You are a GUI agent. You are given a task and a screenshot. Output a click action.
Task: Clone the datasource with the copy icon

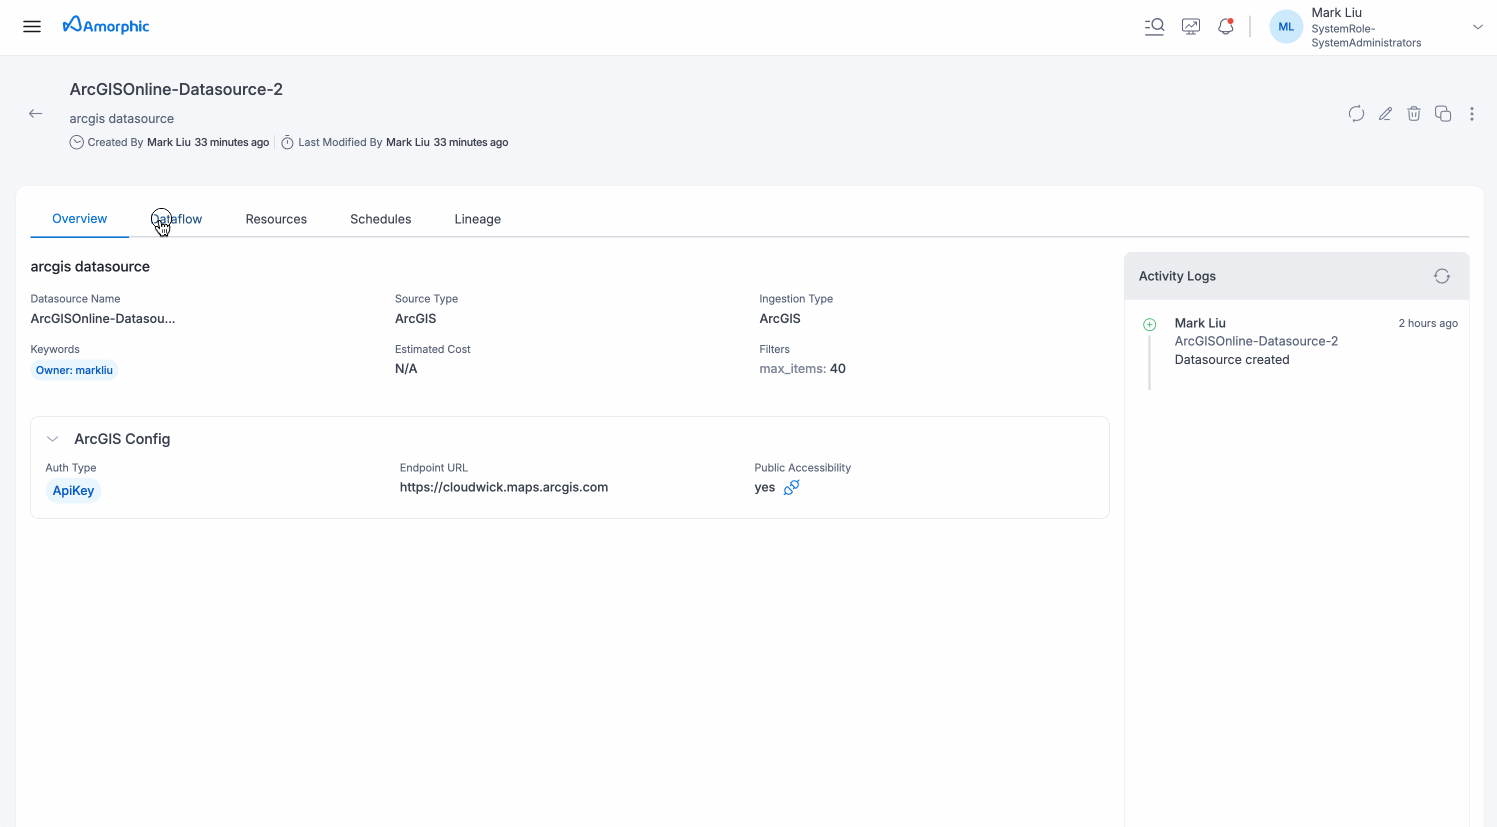click(x=1443, y=114)
